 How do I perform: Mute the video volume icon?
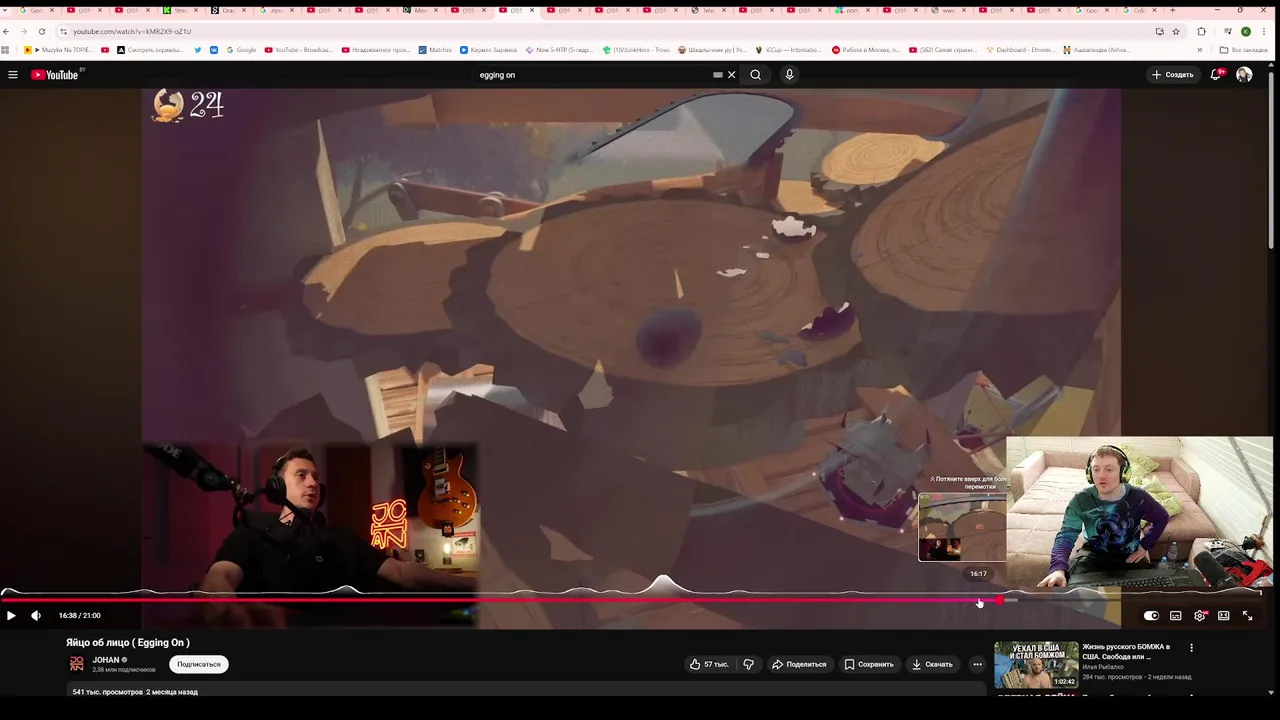36,616
